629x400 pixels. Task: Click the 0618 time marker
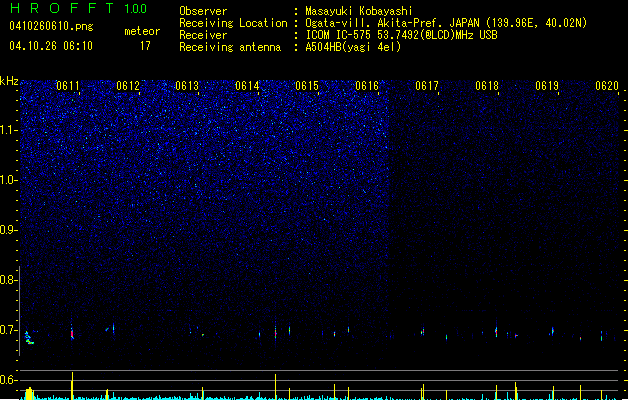click(x=487, y=85)
